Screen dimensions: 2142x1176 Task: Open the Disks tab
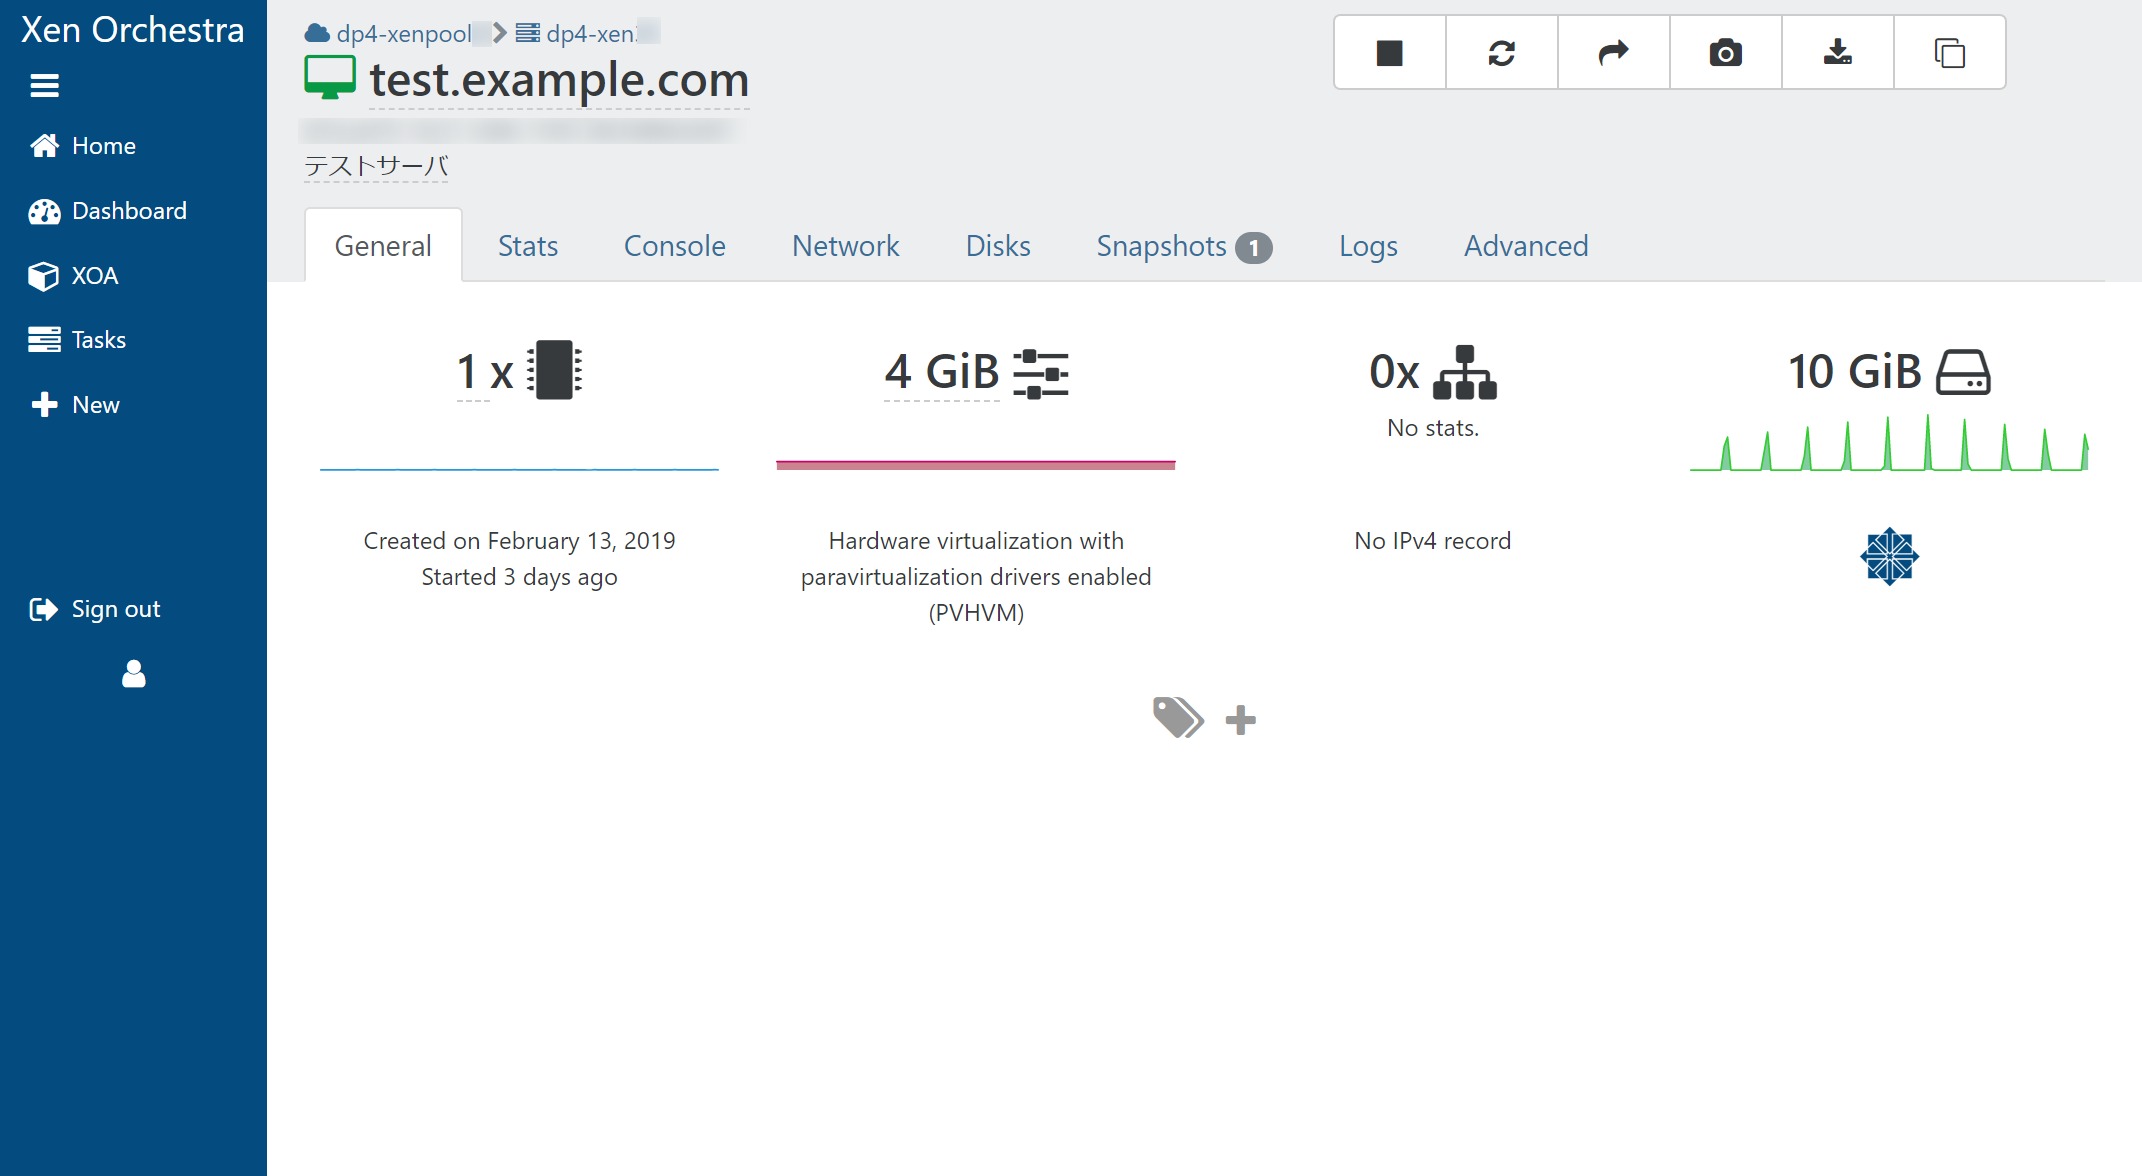(998, 246)
